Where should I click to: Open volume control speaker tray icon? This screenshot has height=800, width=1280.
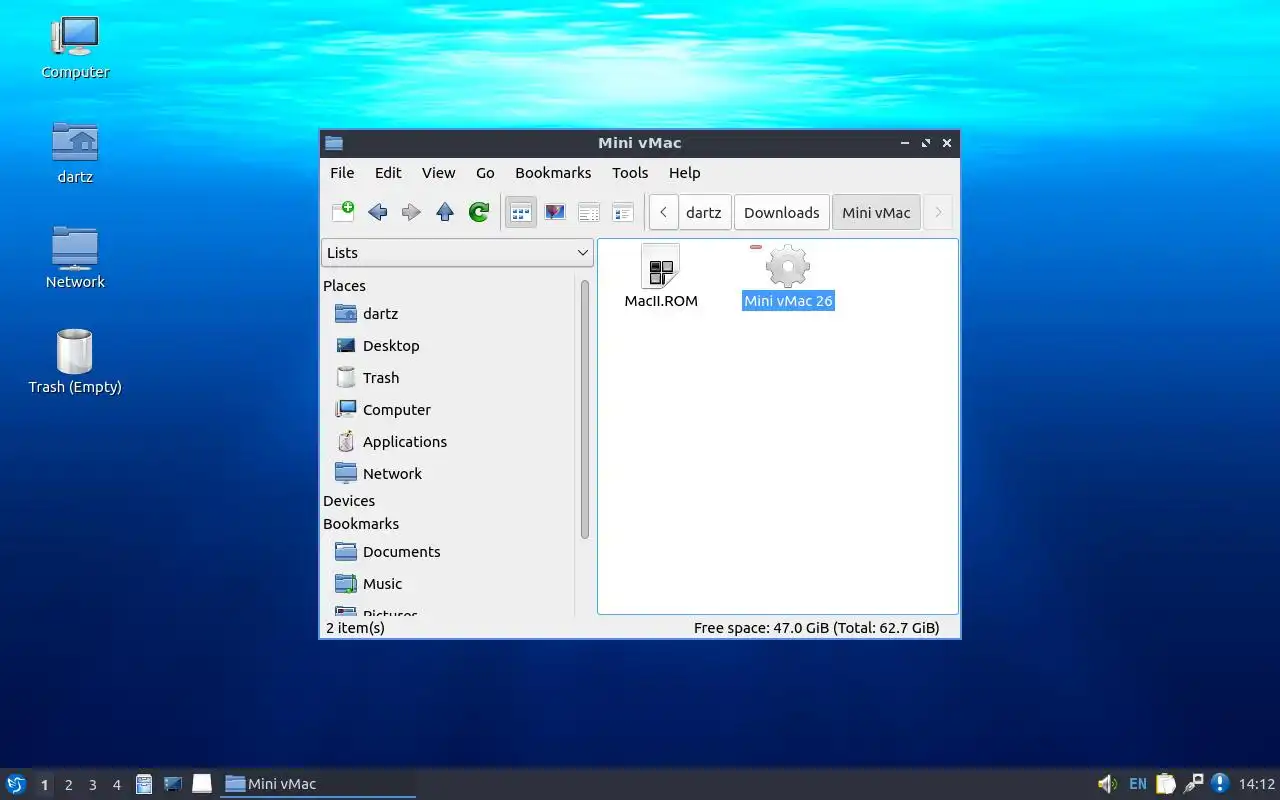(1107, 784)
